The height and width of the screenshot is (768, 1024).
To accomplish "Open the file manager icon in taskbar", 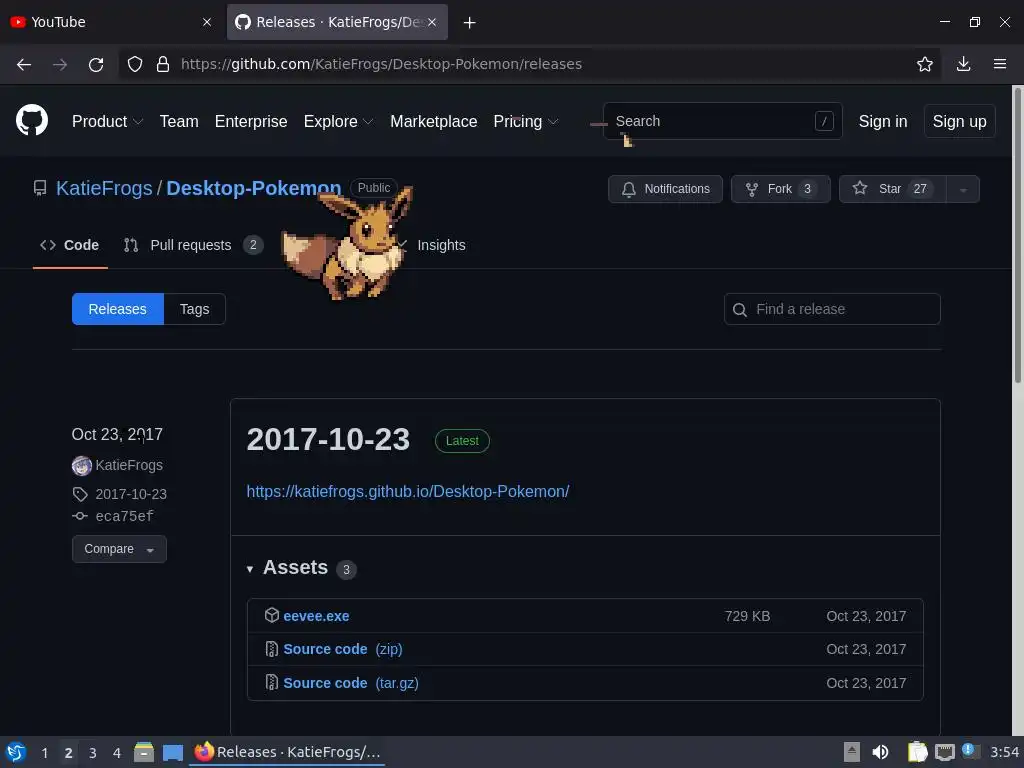I will pyautogui.click(x=144, y=752).
